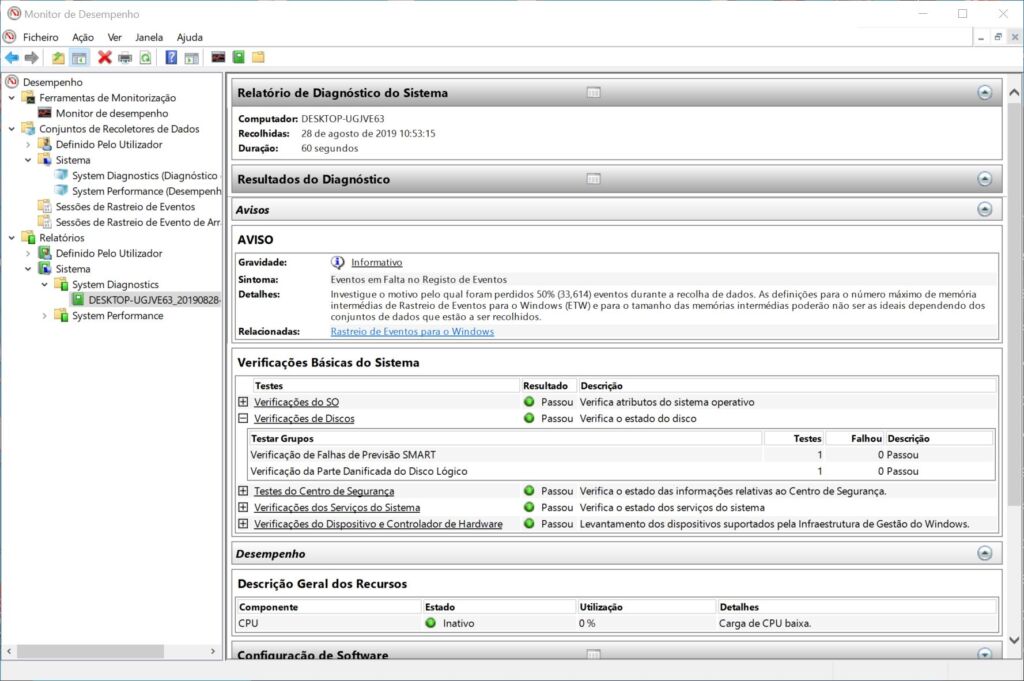
Task: Click the red X delete toolbar icon
Action: 104,58
